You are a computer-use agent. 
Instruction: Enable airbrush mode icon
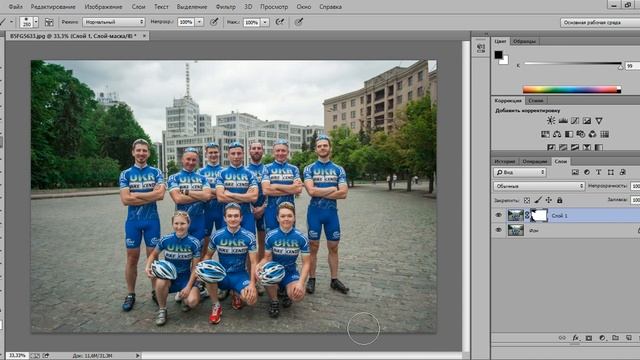pyautogui.click(x=280, y=22)
